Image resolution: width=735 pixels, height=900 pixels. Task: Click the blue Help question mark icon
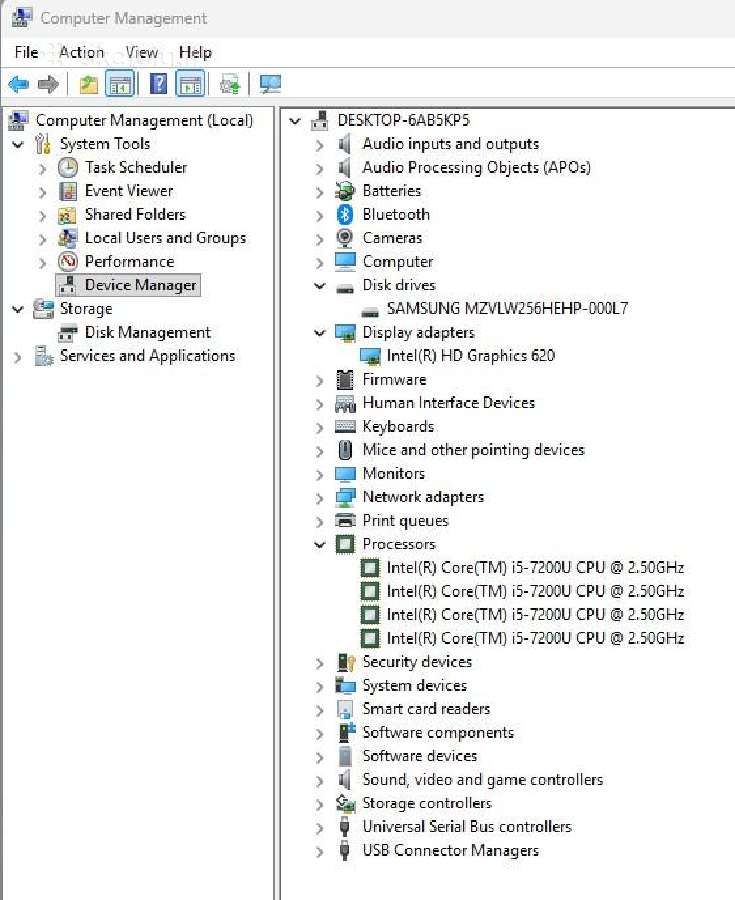point(158,84)
